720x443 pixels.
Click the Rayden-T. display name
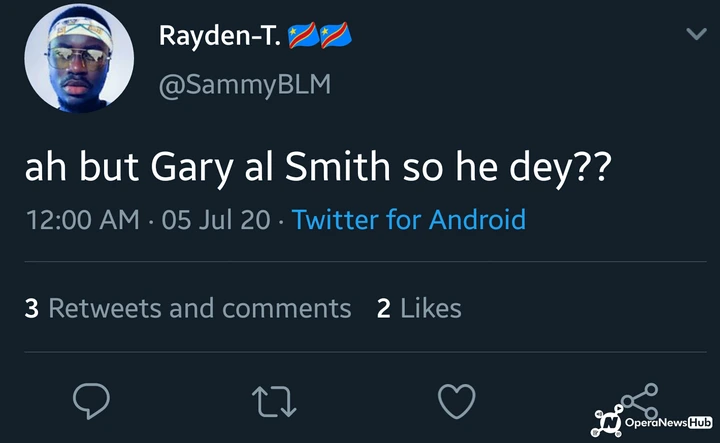[x=218, y=37]
